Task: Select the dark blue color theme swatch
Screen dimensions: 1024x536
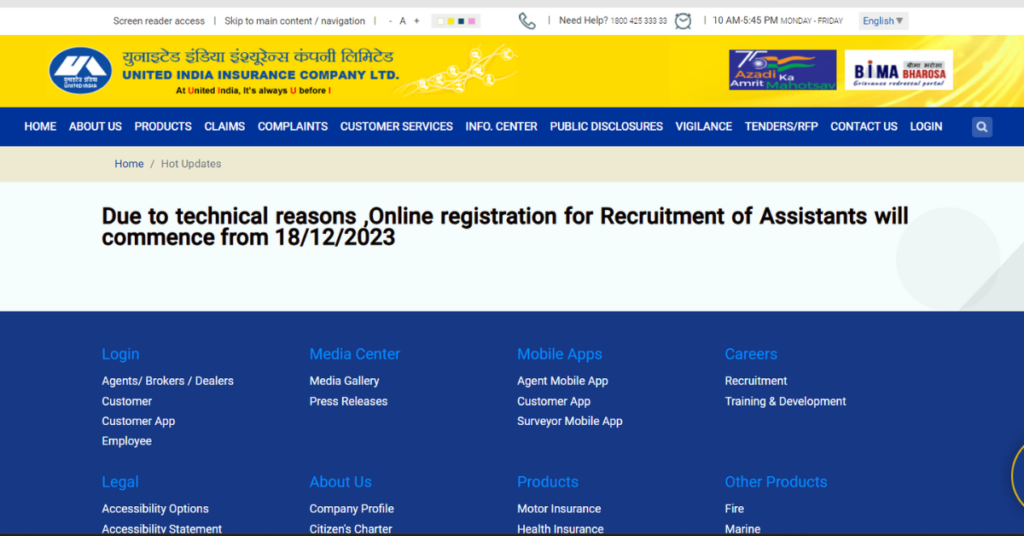Action: 461,22
